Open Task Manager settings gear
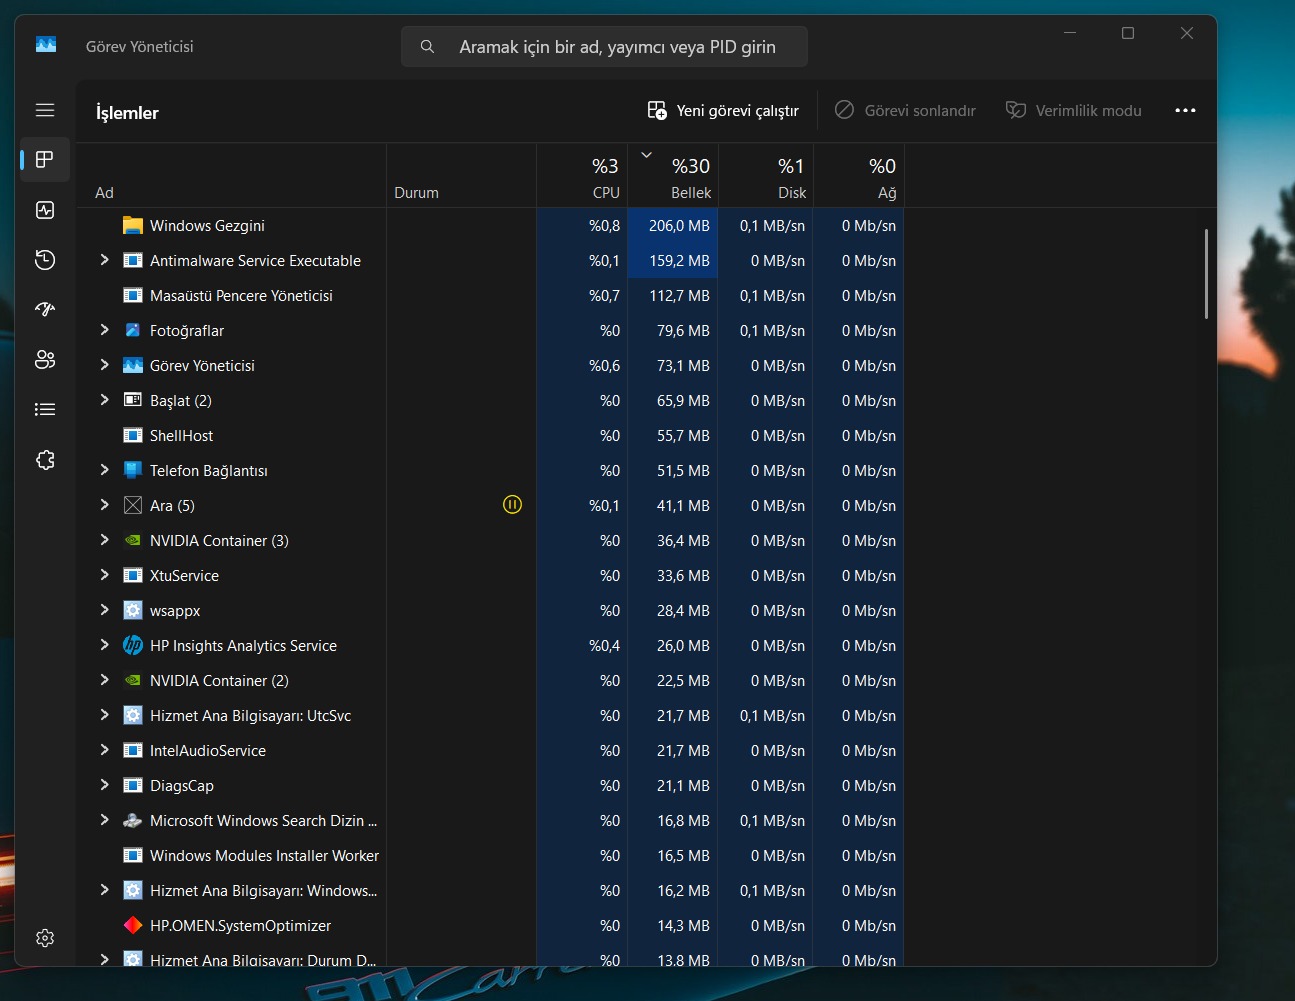 click(x=45, y=938)
